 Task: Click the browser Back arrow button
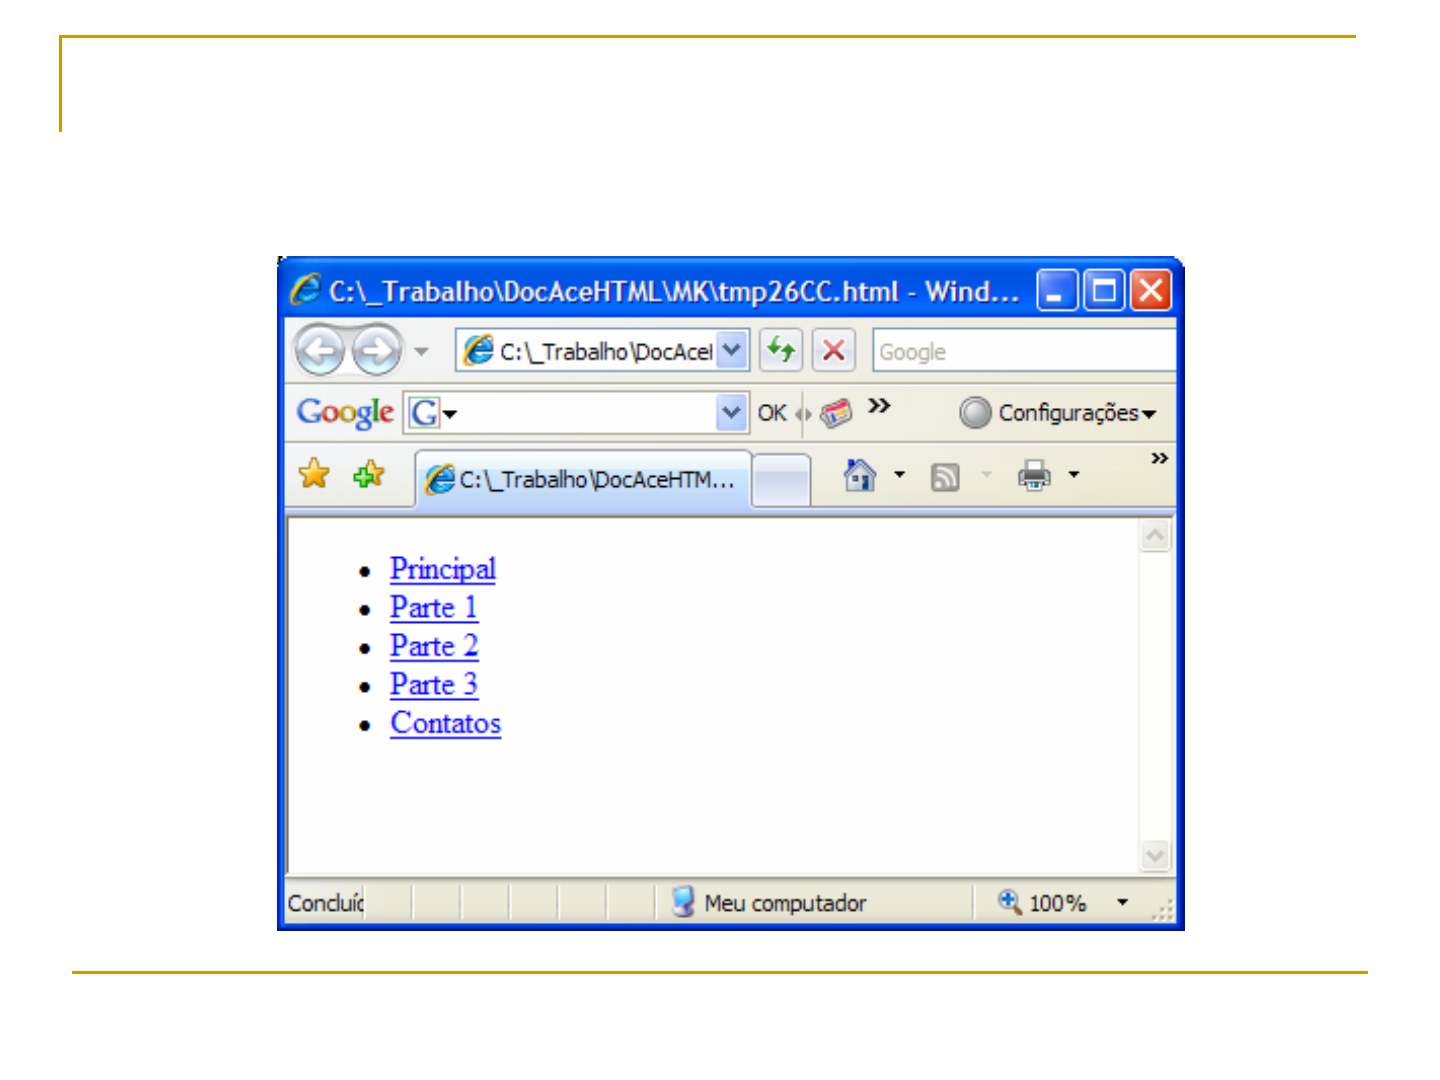click(x=319, y=351)
